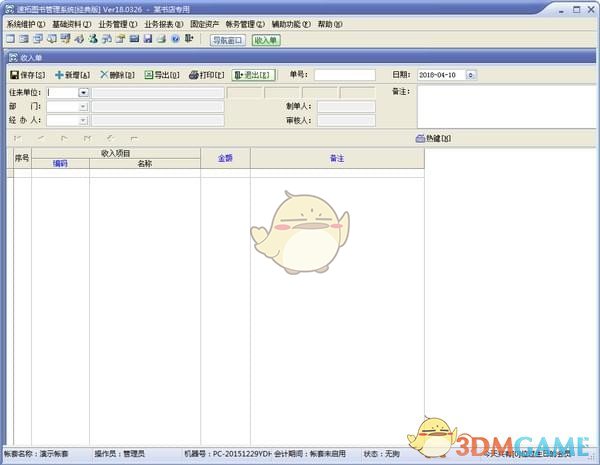
Task: Click the 备注 table column header
Action: (x=337, y=158)
